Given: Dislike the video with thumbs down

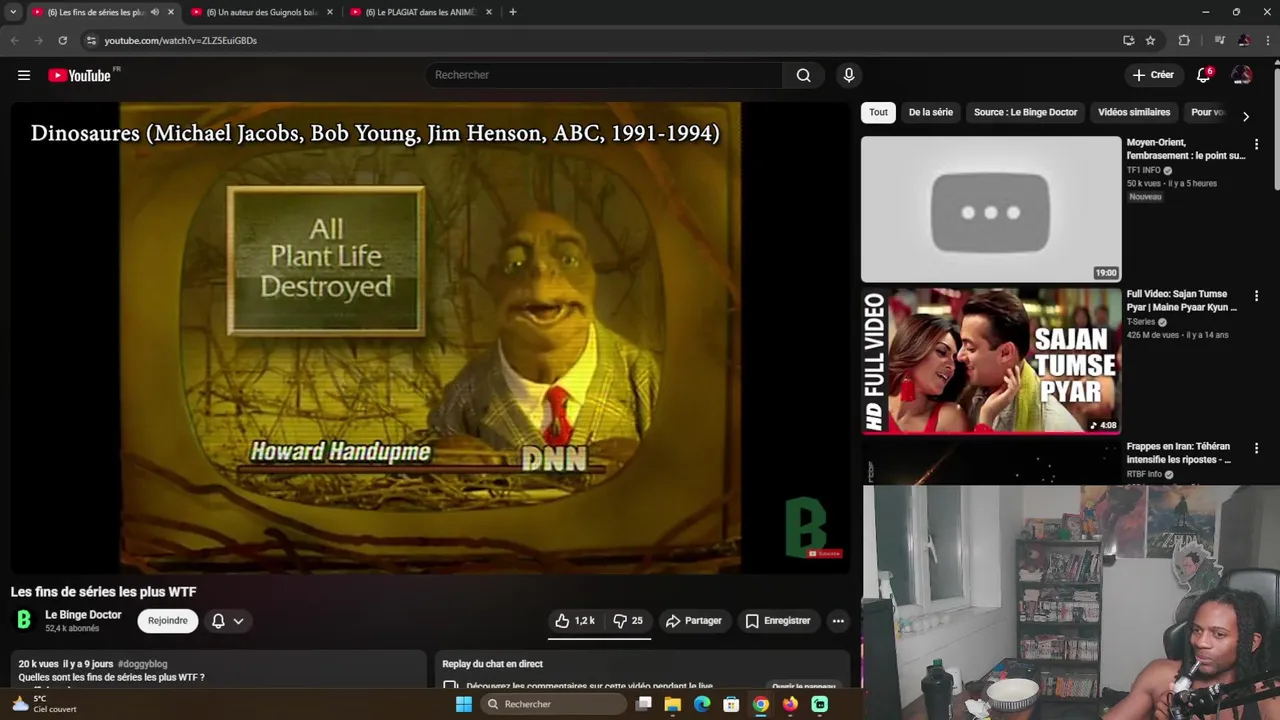Looking at the screenshot, I should pos(628,621).
